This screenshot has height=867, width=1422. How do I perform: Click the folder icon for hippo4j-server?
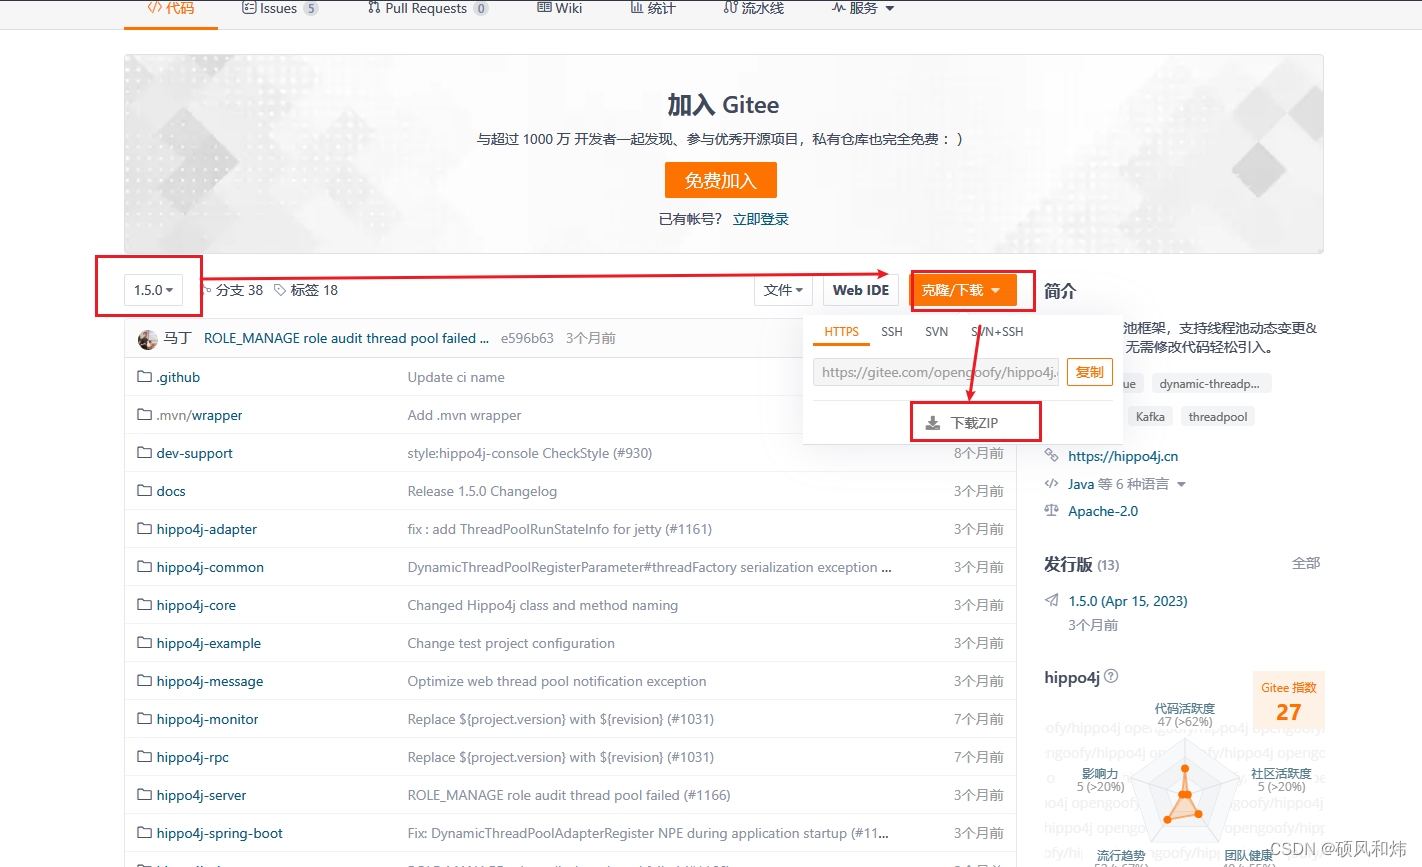144,794
